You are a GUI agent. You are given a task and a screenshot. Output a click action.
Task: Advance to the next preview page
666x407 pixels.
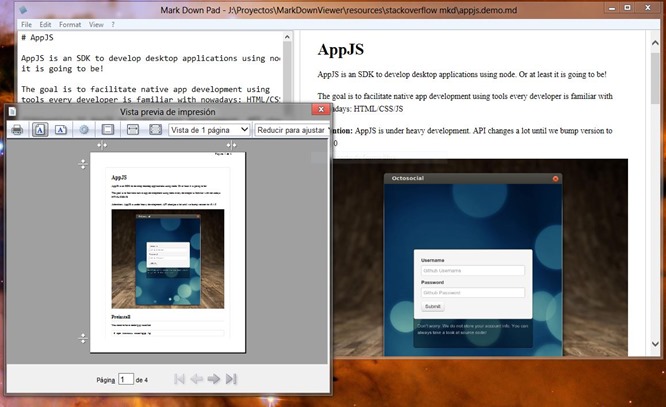(x=214, y=379)
